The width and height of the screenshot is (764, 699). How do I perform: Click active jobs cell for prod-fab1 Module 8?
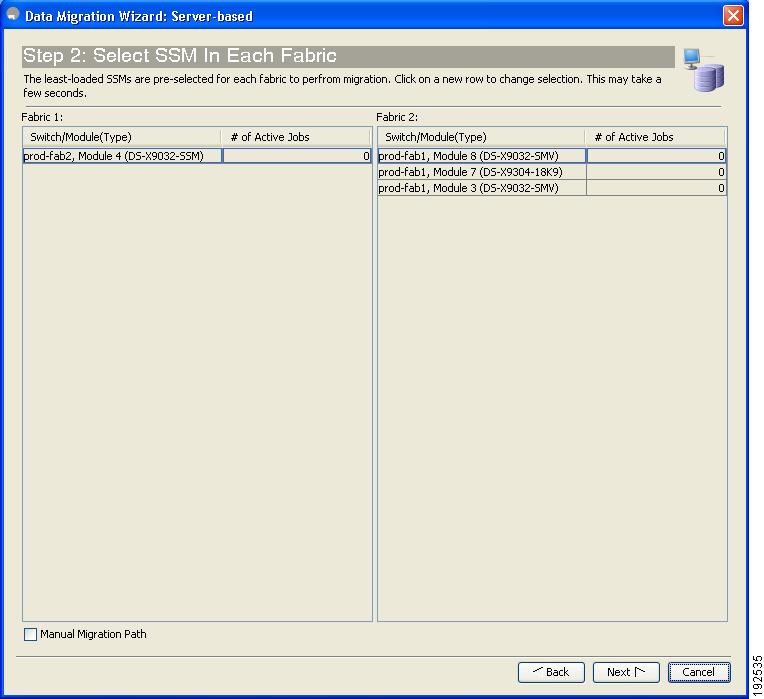(656, 156)
